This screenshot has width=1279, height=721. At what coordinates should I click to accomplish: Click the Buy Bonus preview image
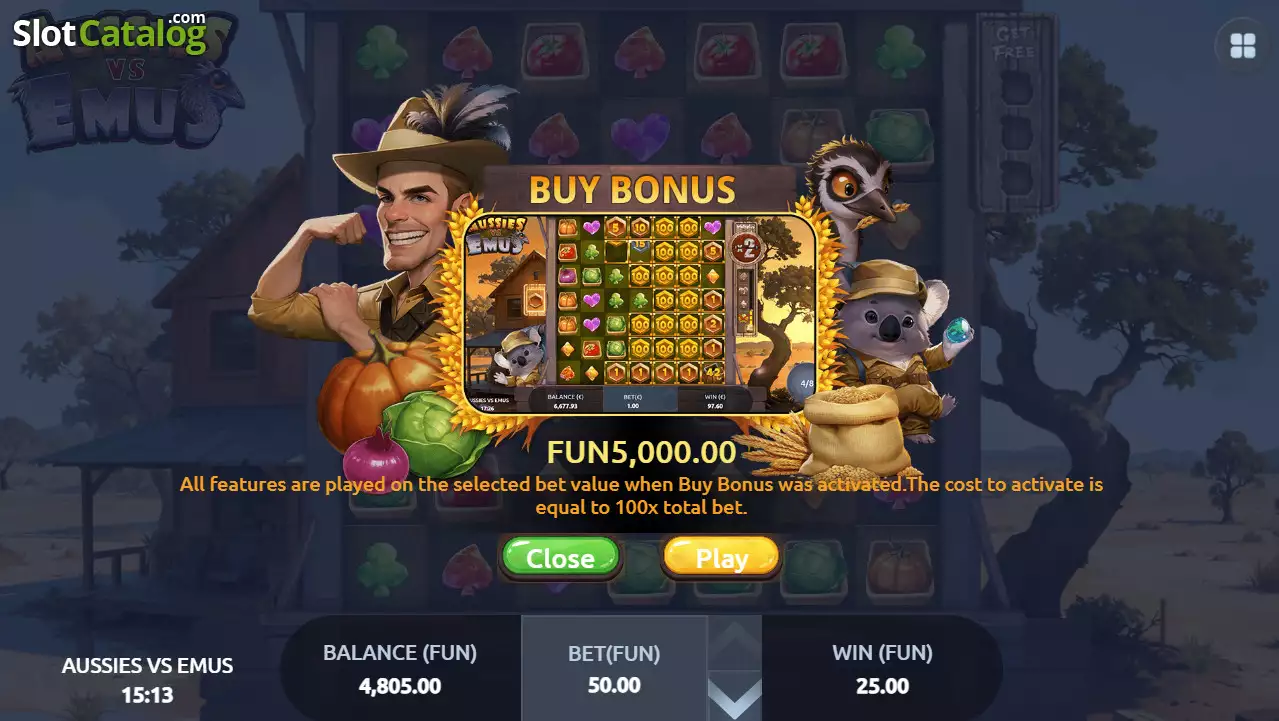640,314
